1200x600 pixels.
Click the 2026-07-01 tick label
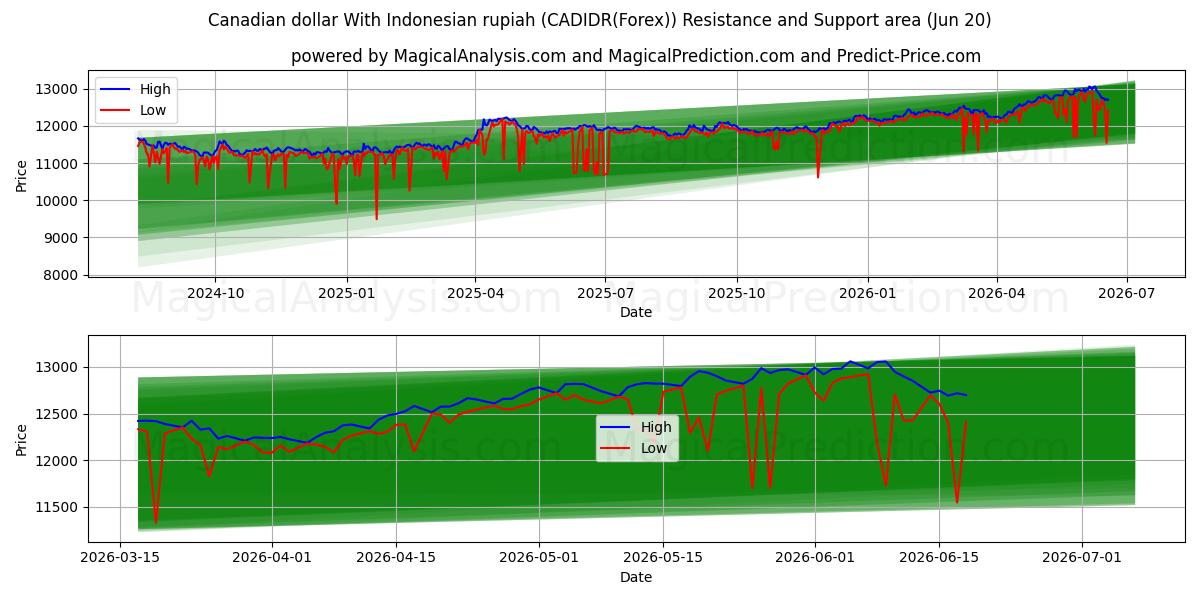pyautogui.click(x=1081, y=558)
